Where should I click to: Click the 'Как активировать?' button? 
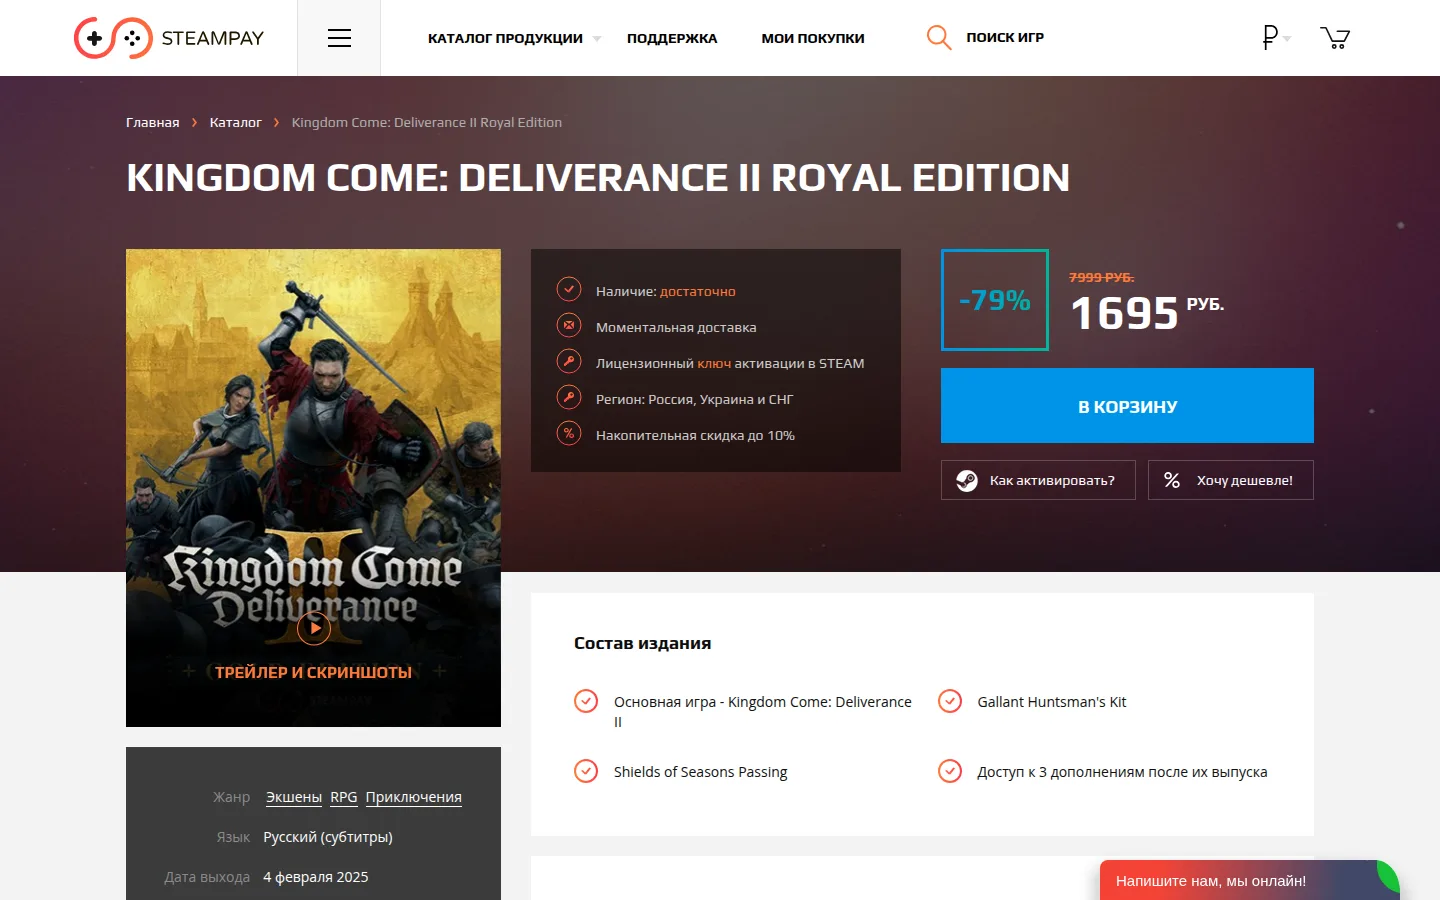pyautogui.click(x=1038, y=480)
